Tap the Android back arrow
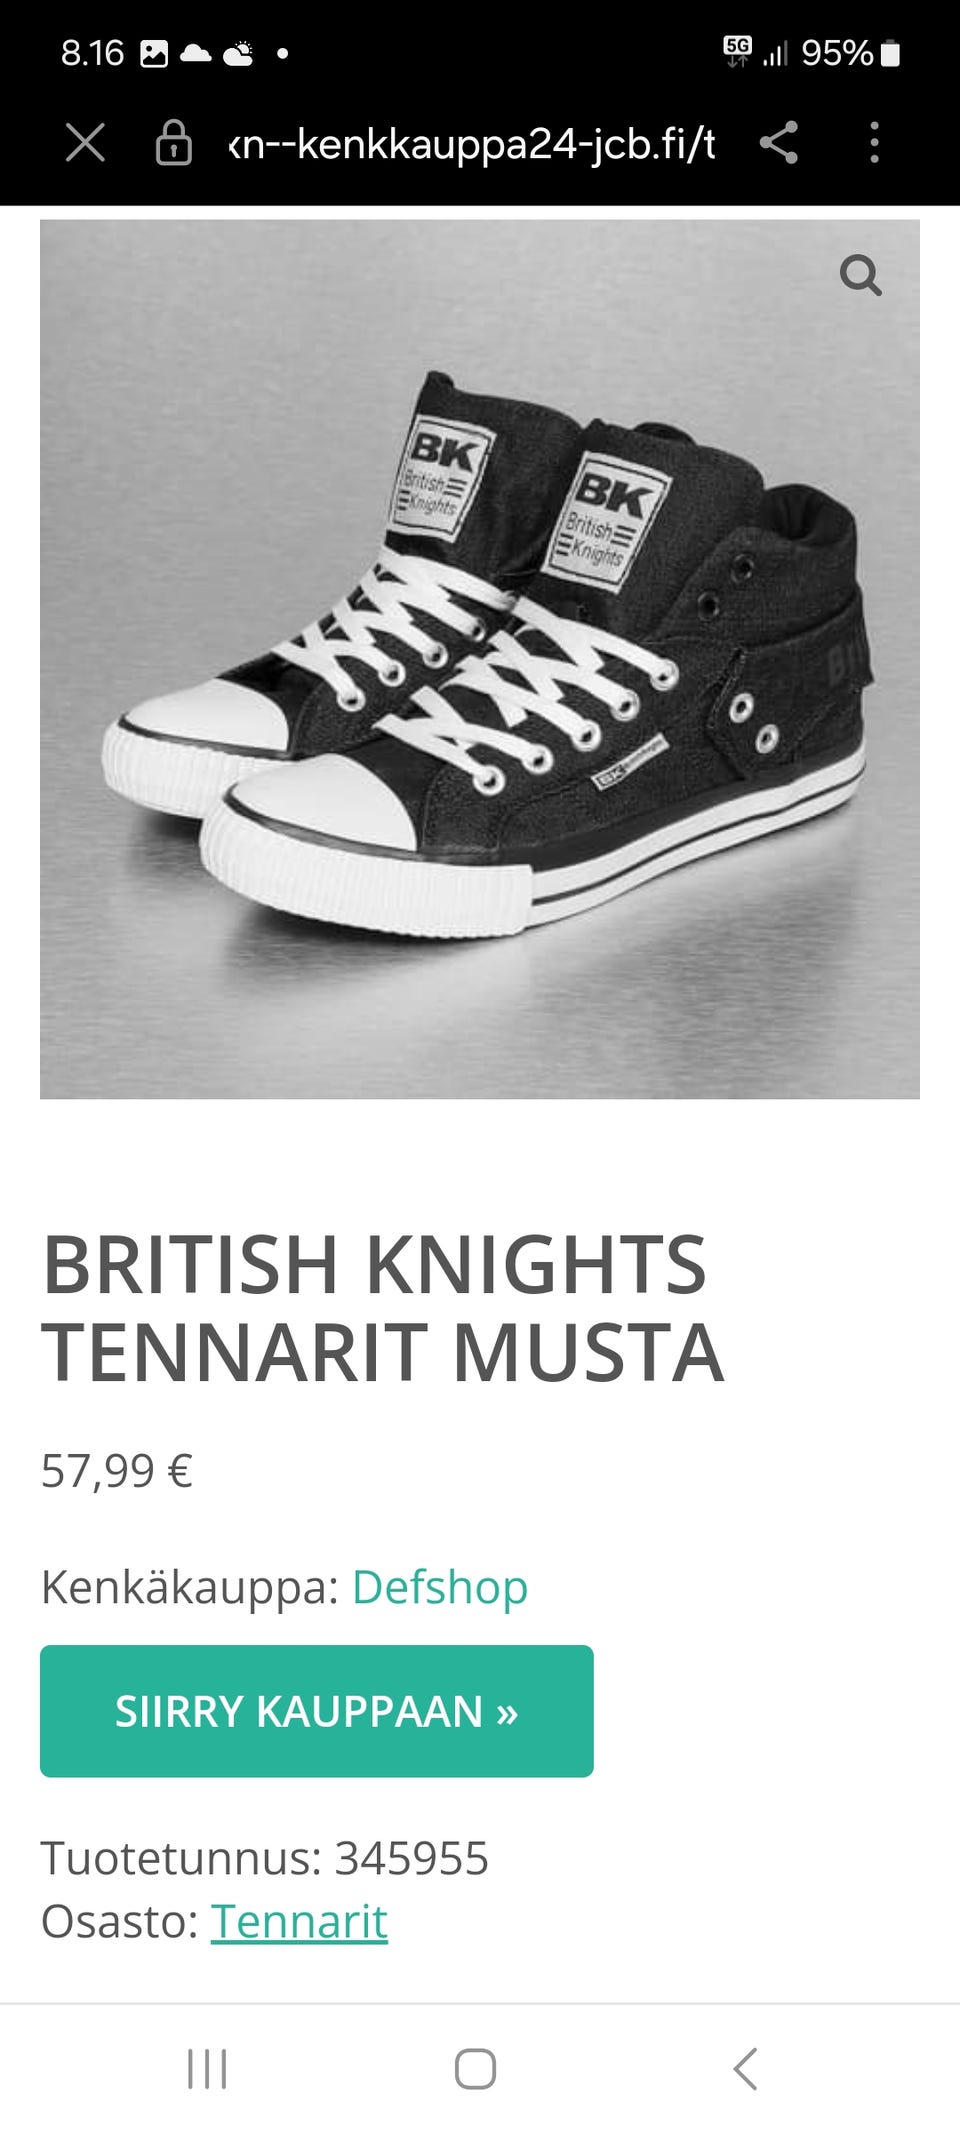This screenshot has height=2133, width=960. pyautogui.click(x=745, y=2069)
